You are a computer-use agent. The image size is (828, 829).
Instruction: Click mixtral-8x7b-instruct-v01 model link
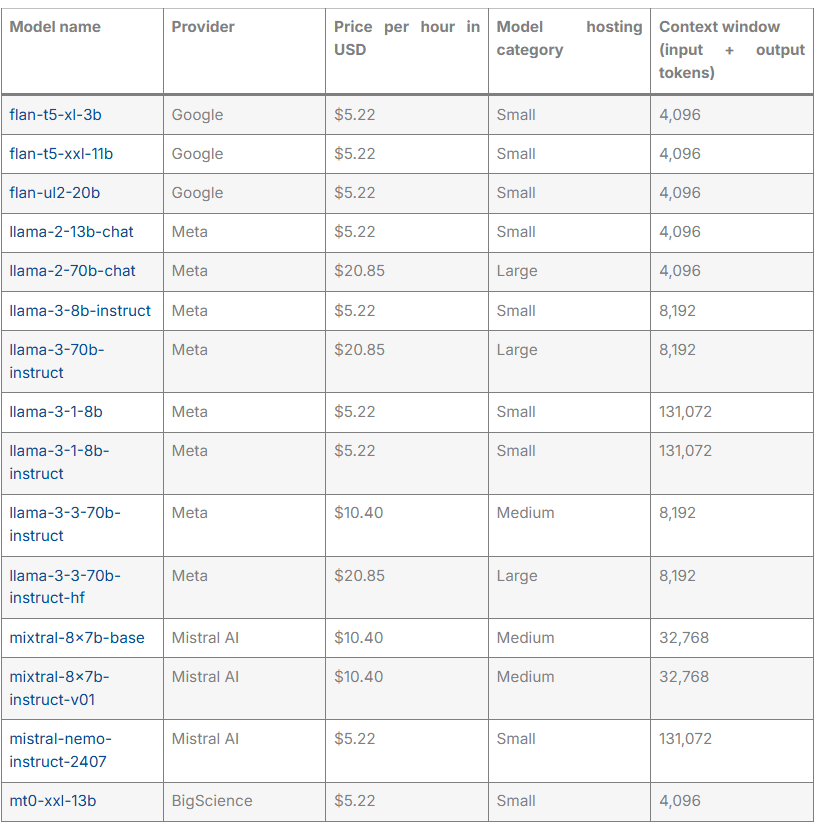[x=59, y=688]
